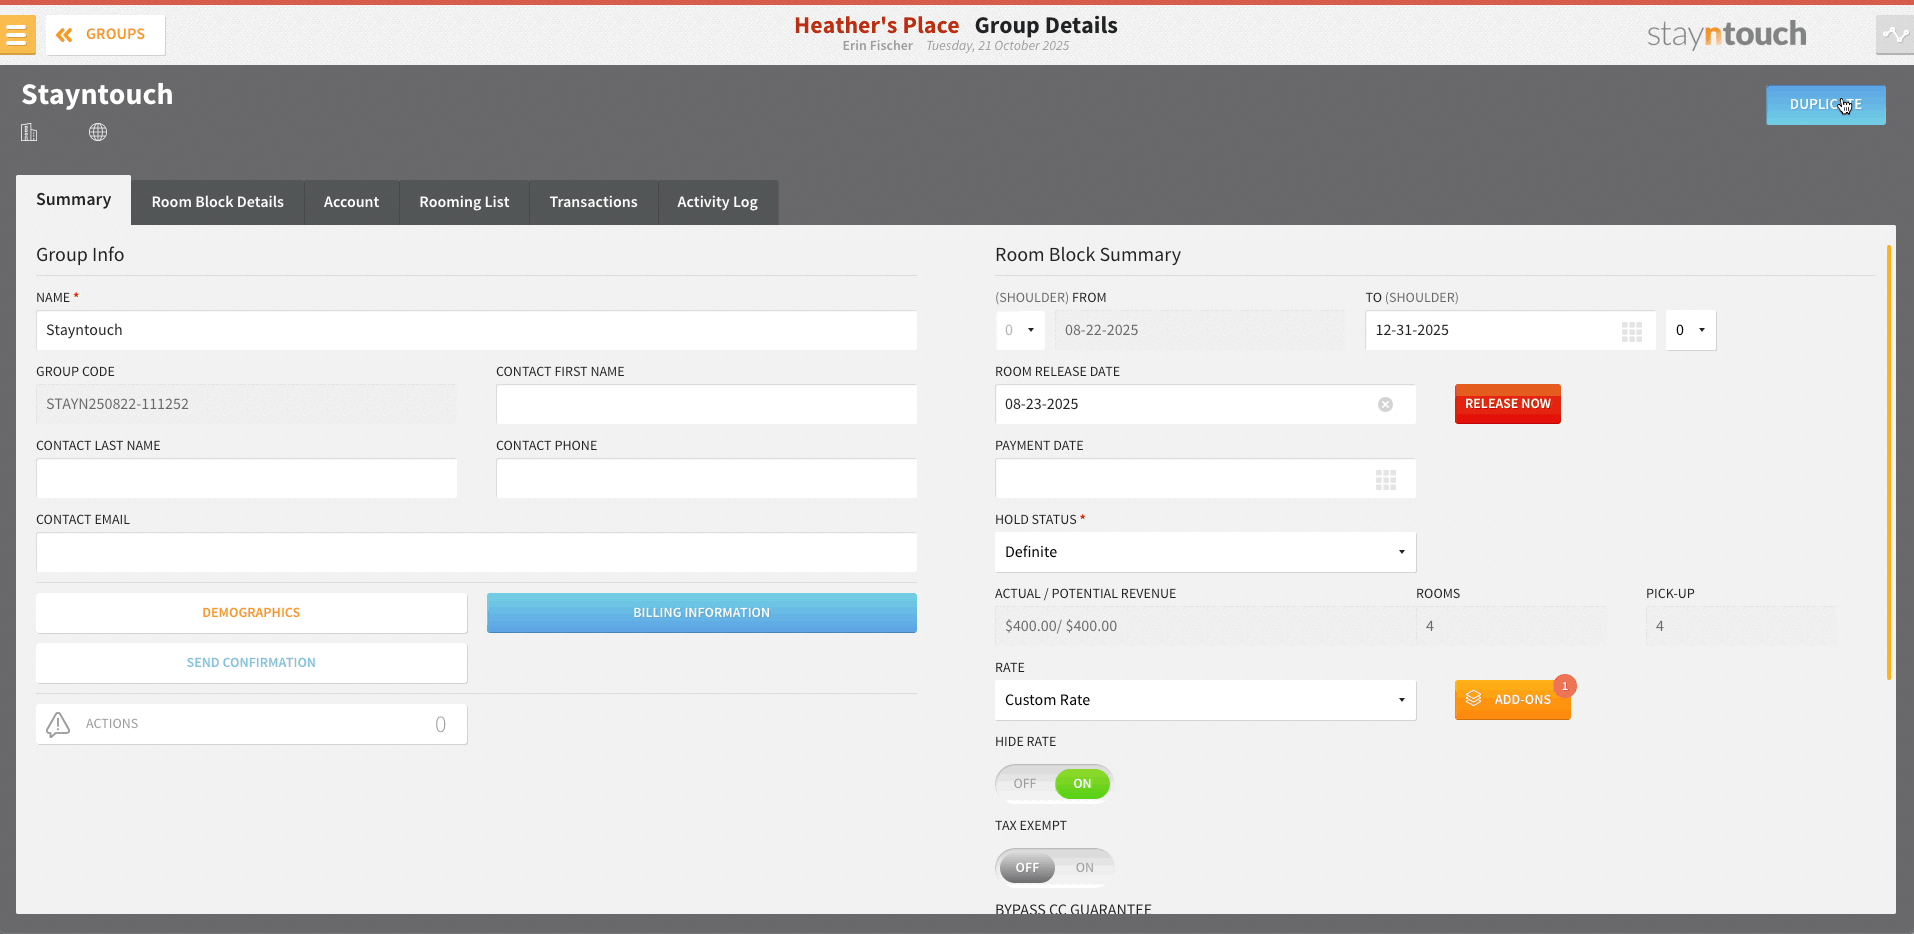The image size is (1914, 934).
Task: Click the Add-Ons count badge
Action: click(1565, 686)
